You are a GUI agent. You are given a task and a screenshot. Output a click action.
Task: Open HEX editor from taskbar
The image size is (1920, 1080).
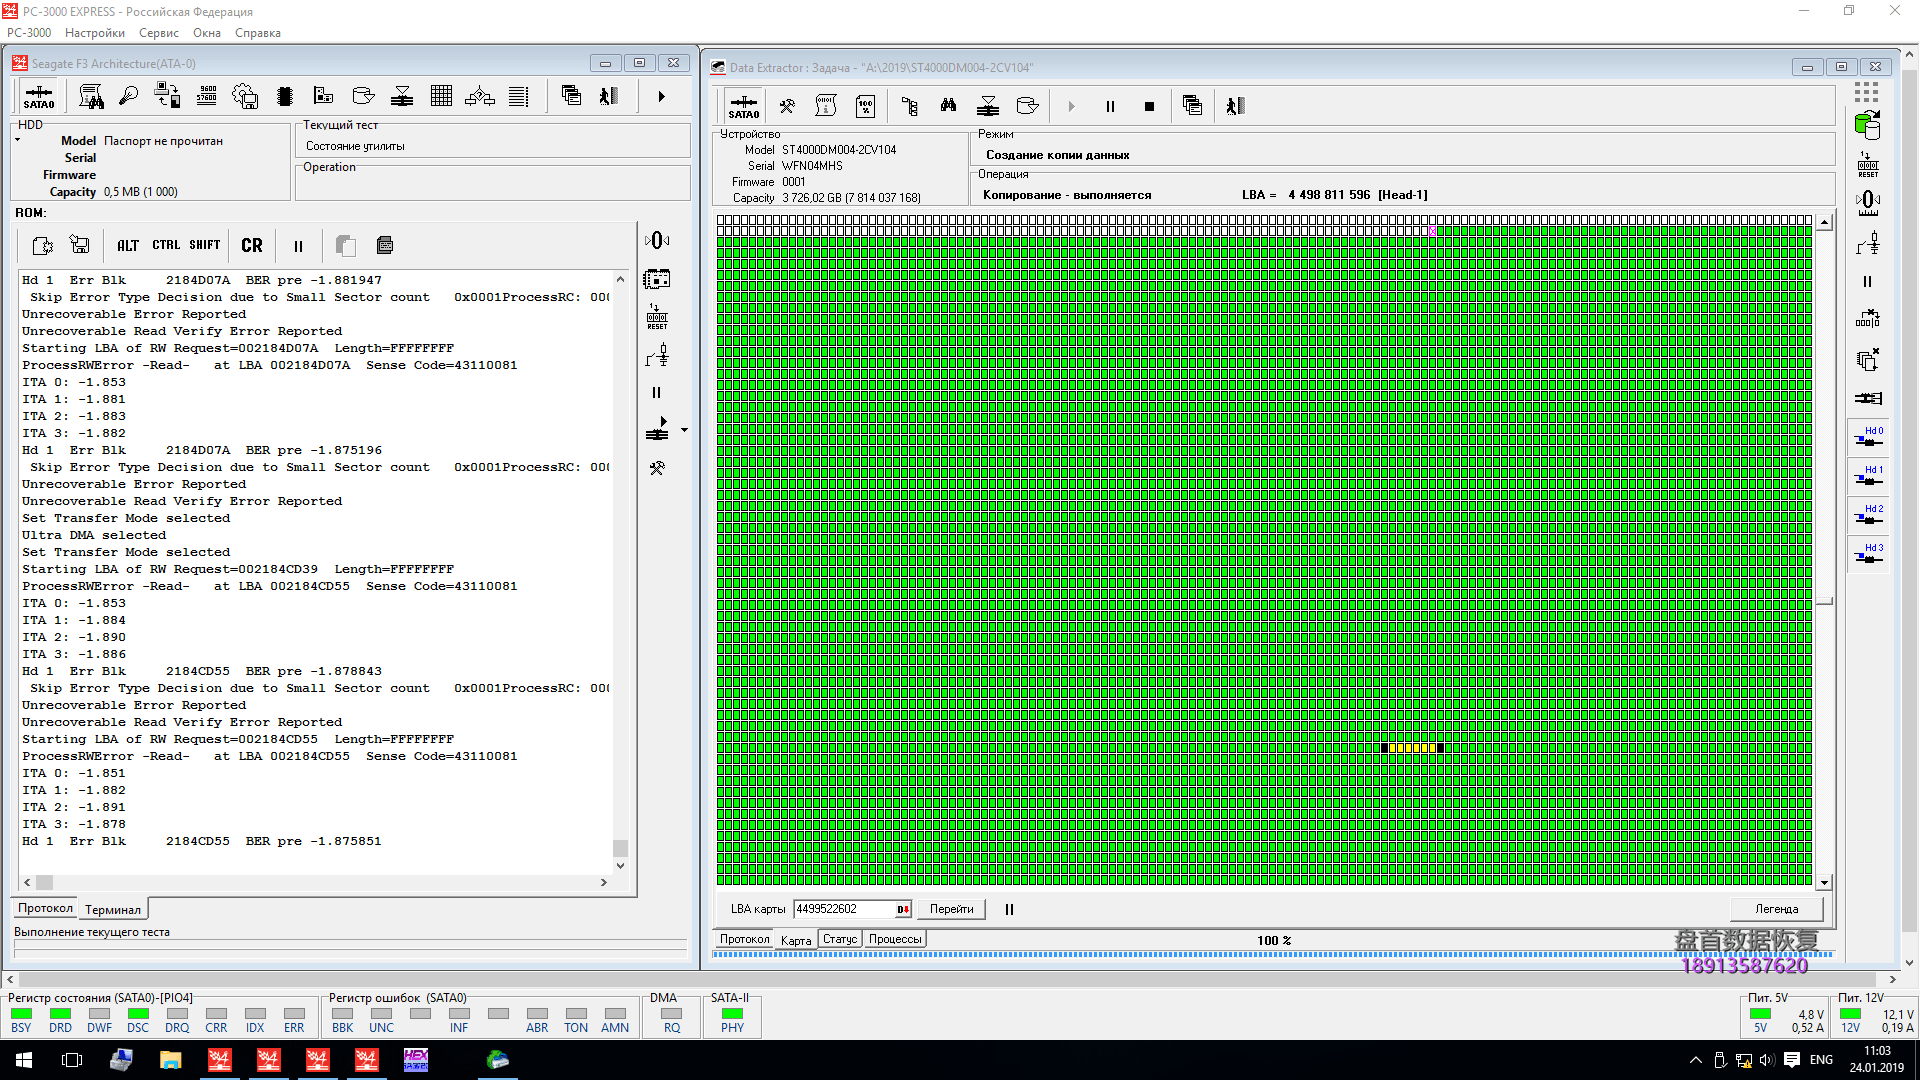point(416,1060)
